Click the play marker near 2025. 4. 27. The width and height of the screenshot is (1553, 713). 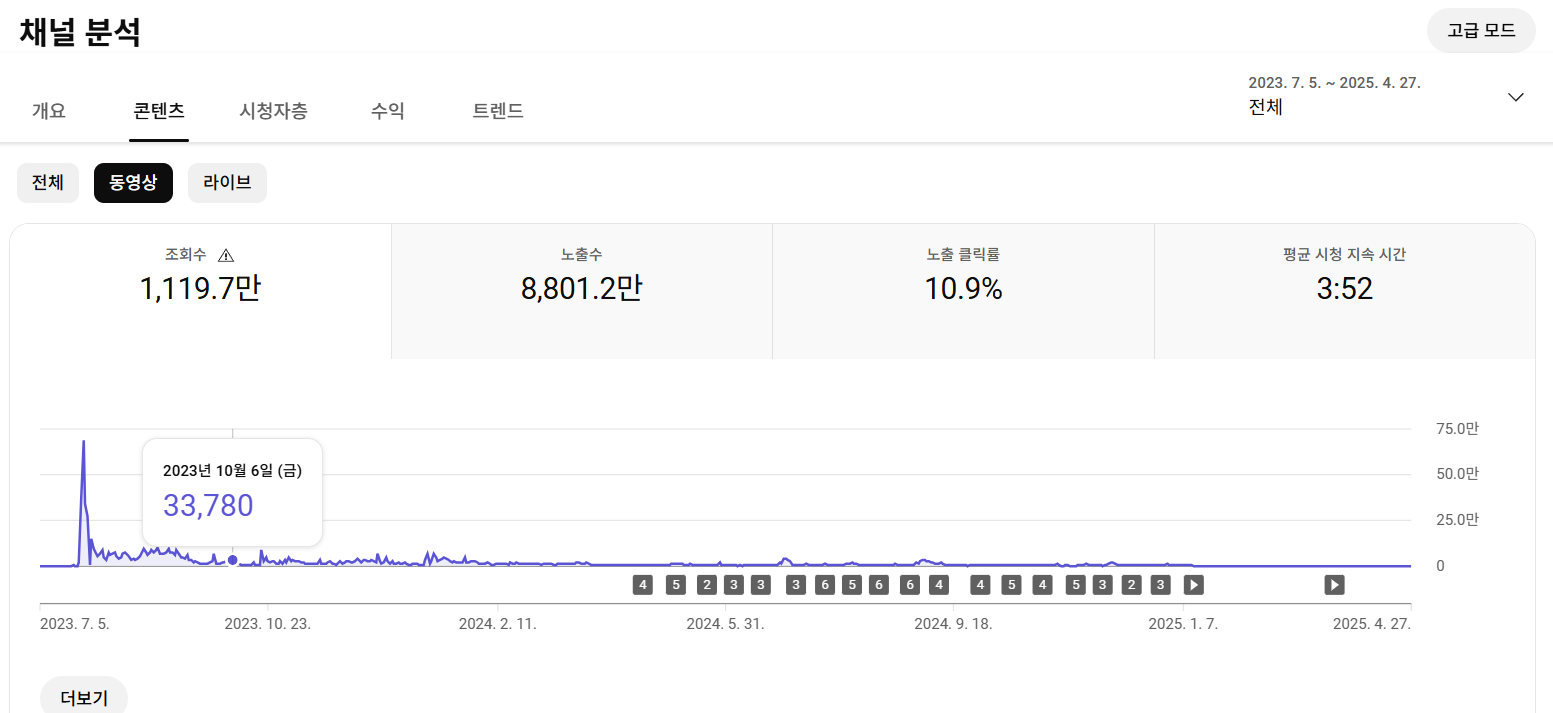point(1334,585)
